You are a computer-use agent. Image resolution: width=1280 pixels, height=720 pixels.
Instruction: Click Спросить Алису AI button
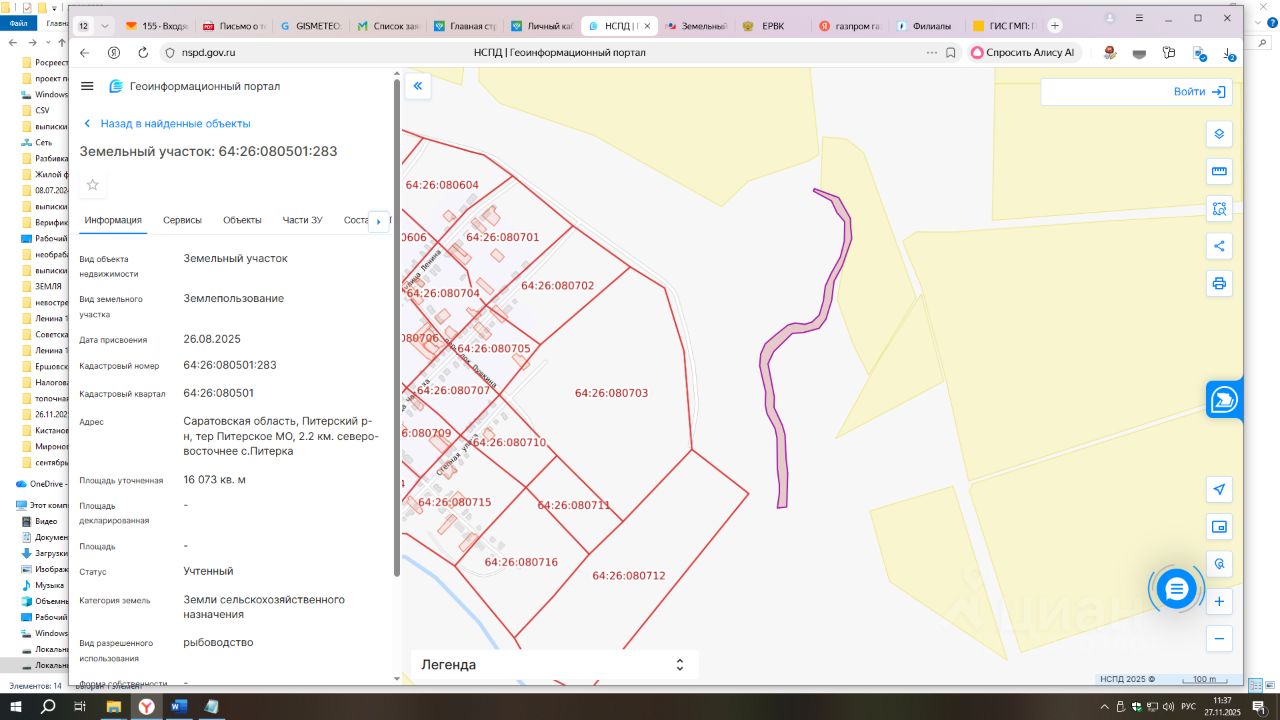(1022, 53)
